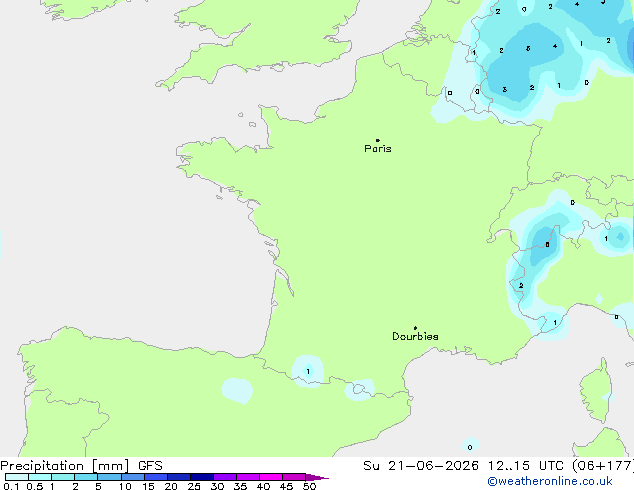
Task: Click the legend label '0.5'
Action: 34,486
